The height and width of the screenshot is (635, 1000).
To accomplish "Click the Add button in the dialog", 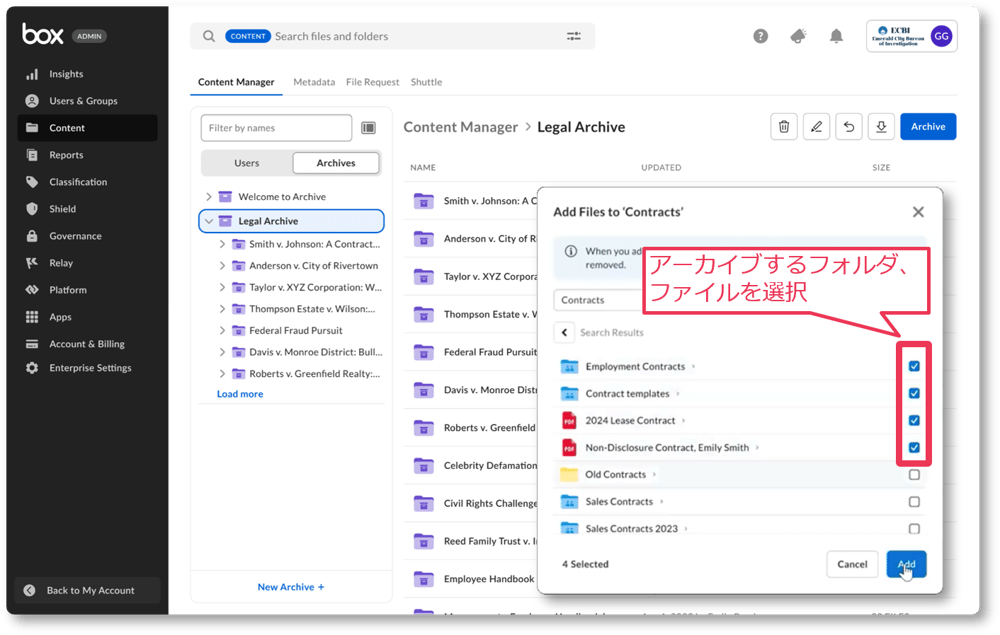I will tap(906, 564).
